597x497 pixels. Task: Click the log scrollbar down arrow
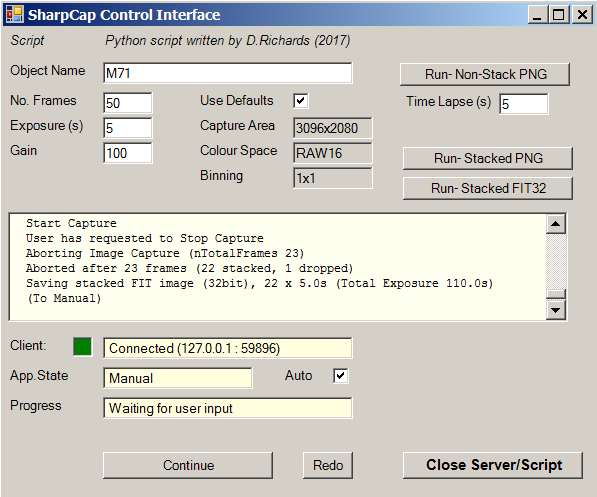pos(555,310)
